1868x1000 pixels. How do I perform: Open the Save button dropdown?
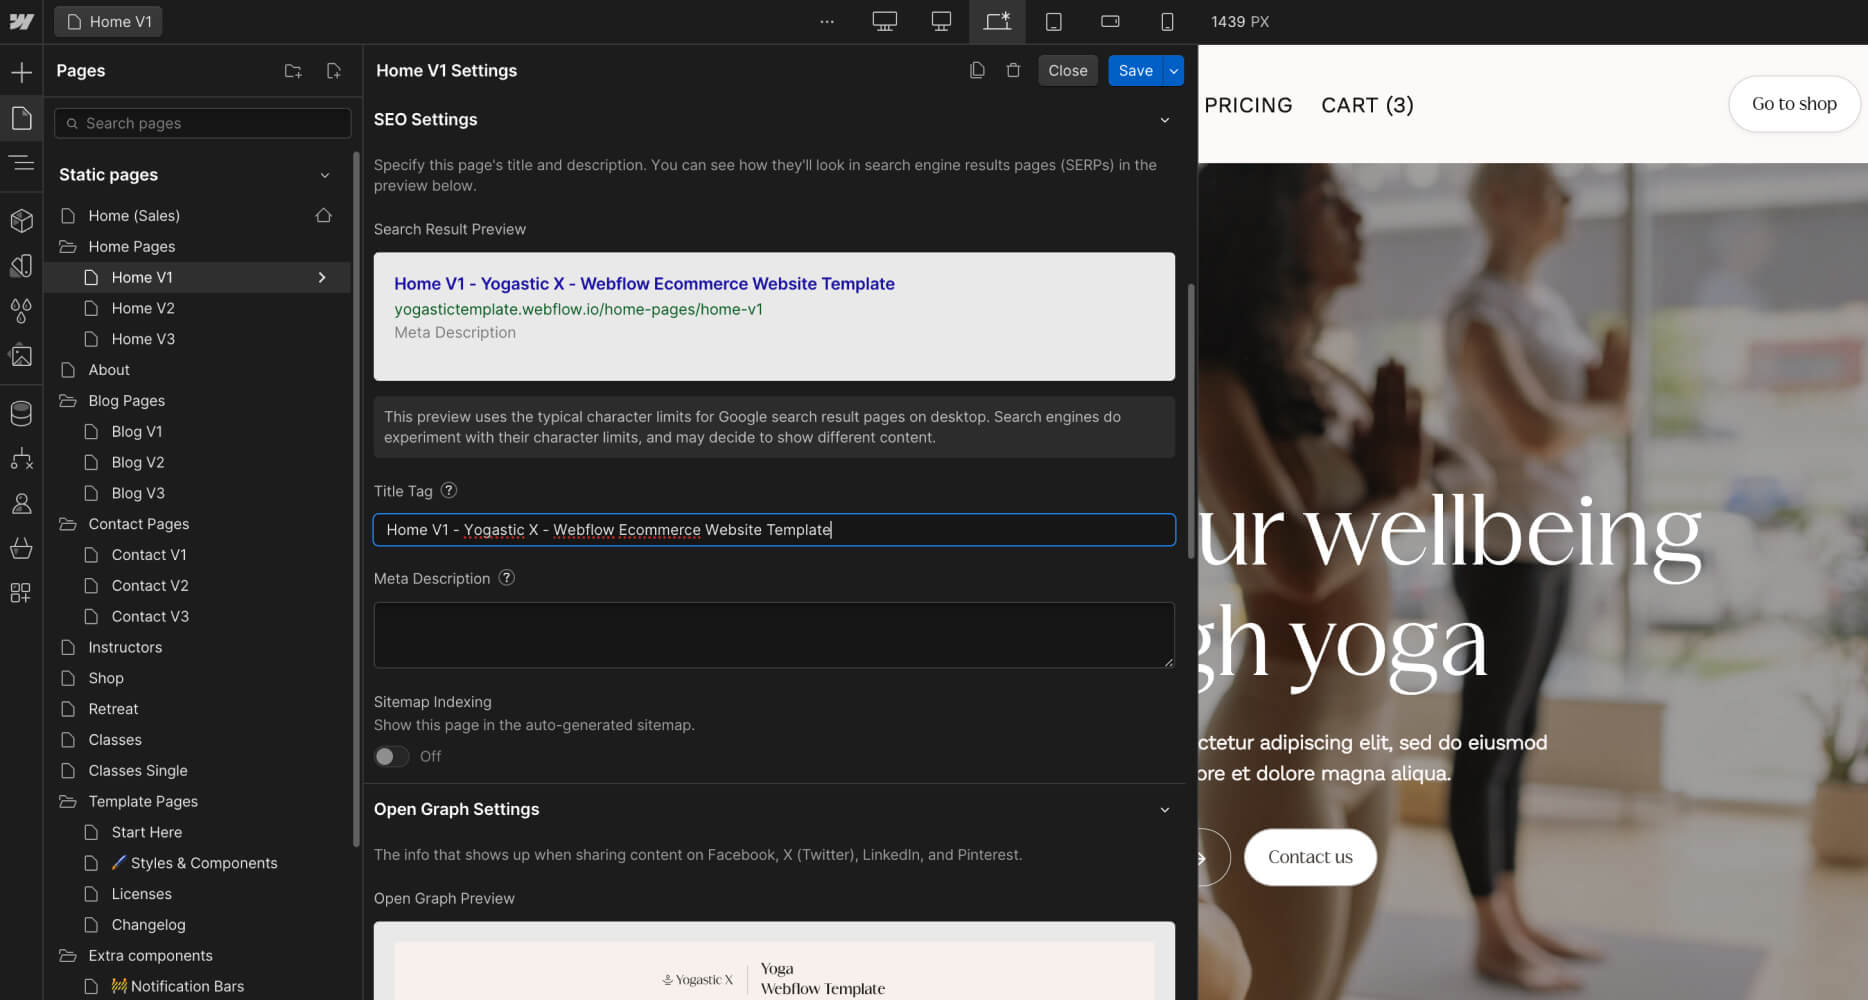1171,70
